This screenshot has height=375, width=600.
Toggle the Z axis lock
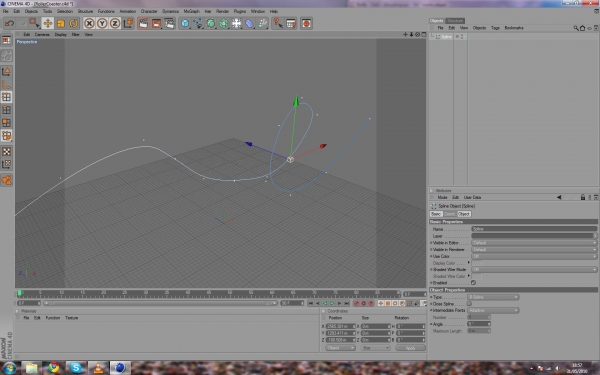point(115,23)
